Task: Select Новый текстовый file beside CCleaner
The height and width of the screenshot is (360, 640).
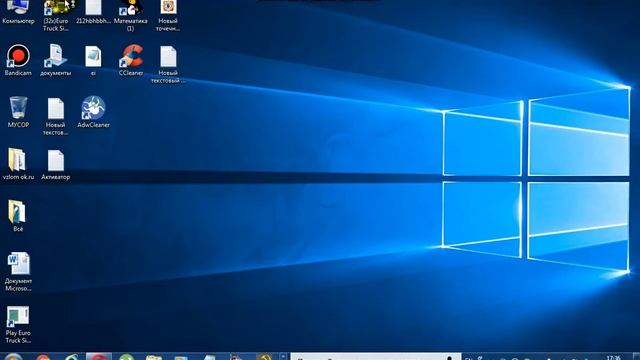Action: tap(168, 64)
